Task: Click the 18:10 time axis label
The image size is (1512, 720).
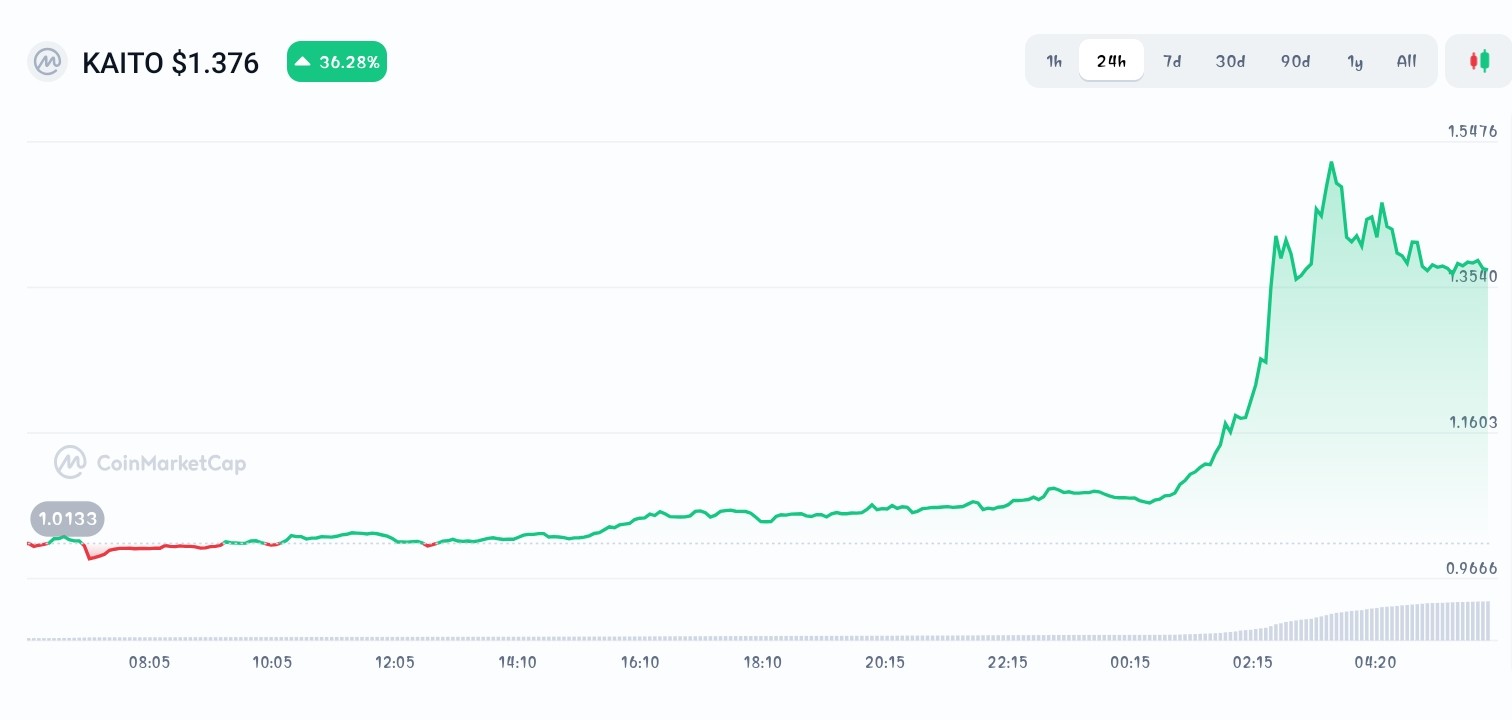Action: click(763, 662)
